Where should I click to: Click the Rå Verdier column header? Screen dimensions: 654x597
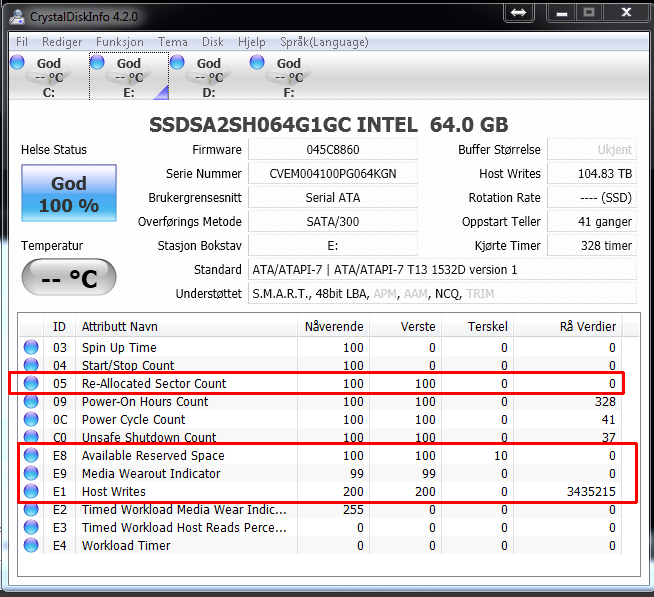(568, 326)
